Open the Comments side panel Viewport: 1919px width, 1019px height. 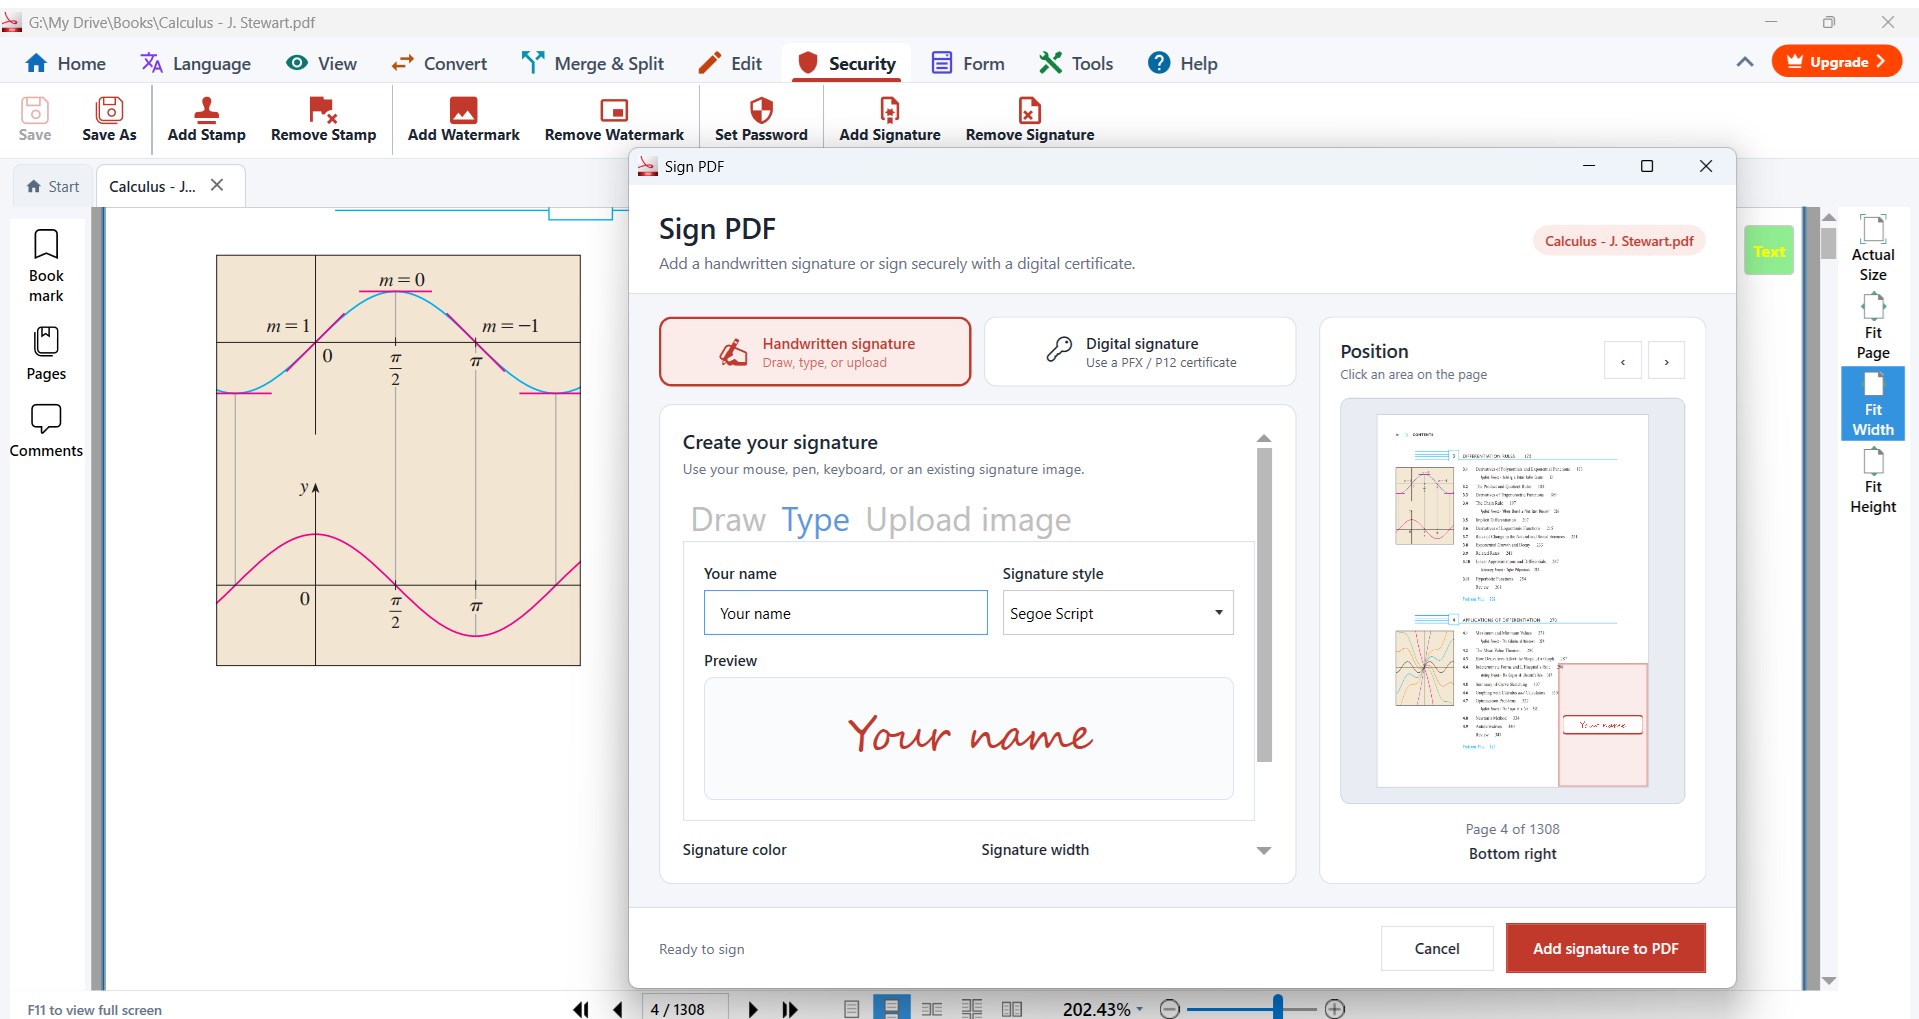(x=46, y=430)
